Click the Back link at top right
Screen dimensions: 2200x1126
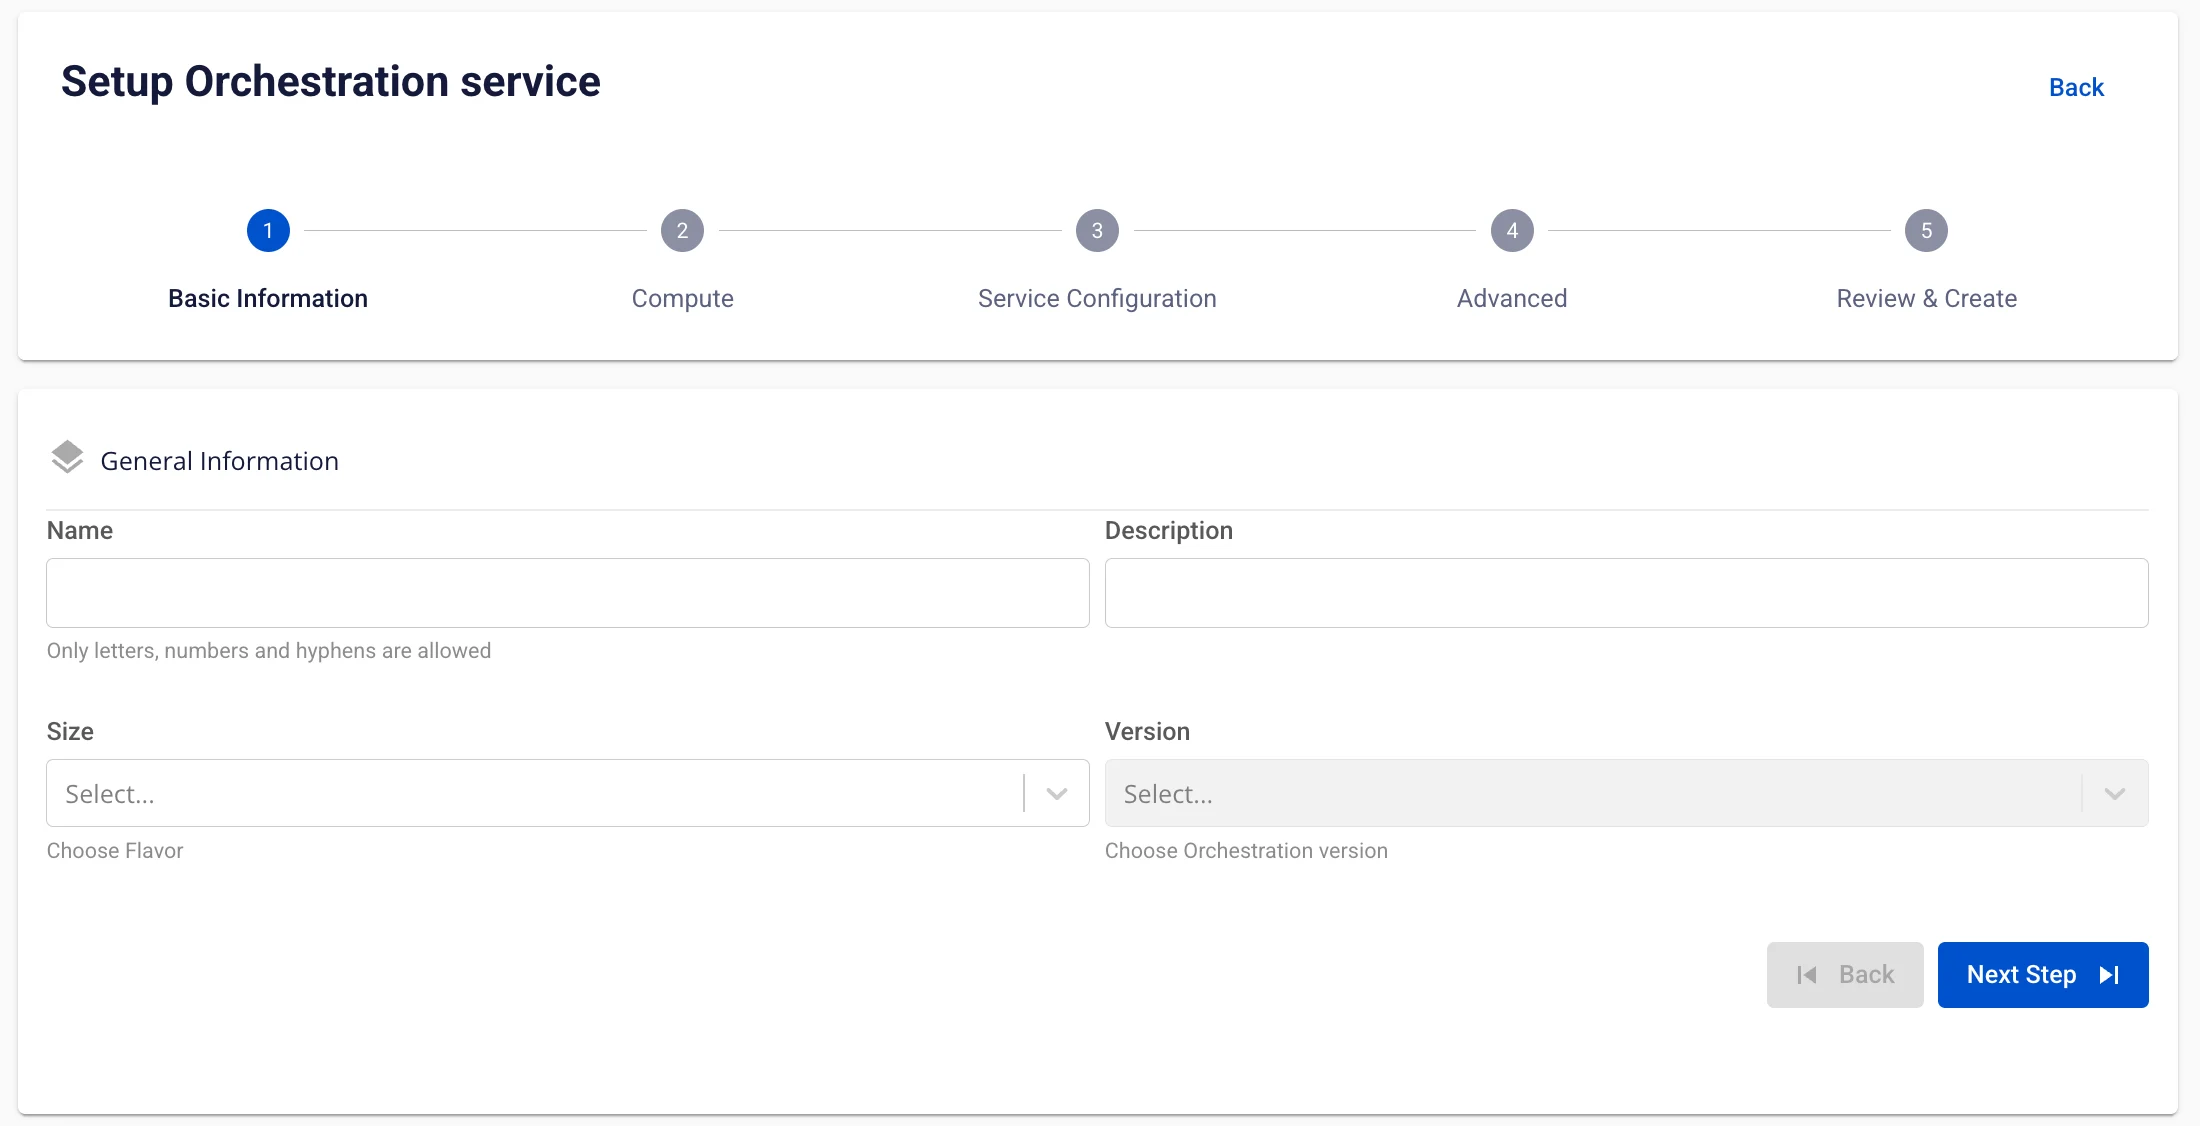(x=2076, y=87)
